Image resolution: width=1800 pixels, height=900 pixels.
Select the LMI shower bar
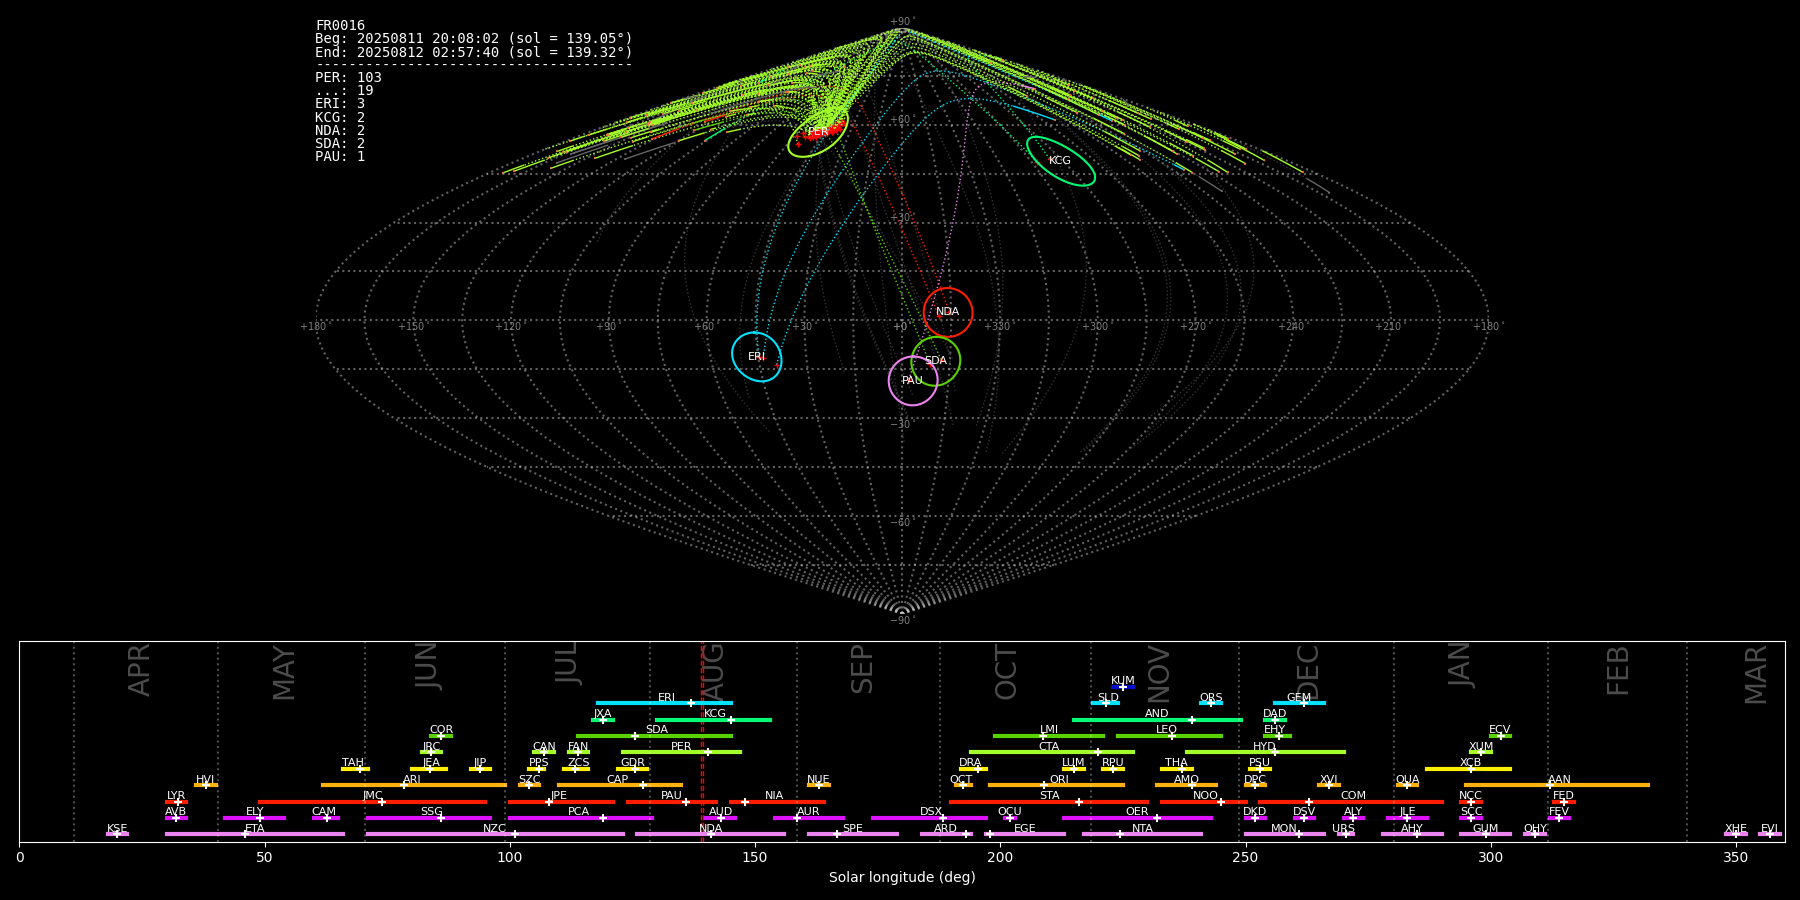[x=1049, y=736]
